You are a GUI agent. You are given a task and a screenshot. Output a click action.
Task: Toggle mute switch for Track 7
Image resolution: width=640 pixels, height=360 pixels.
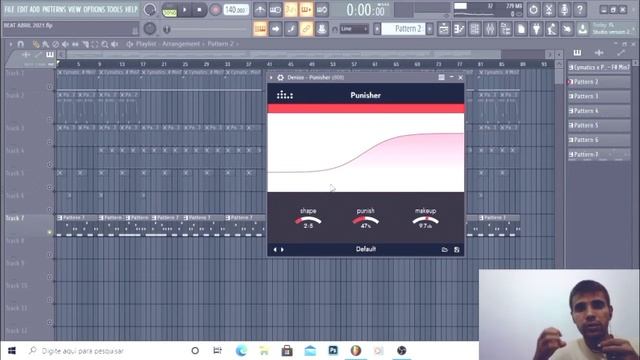[50, 233]
